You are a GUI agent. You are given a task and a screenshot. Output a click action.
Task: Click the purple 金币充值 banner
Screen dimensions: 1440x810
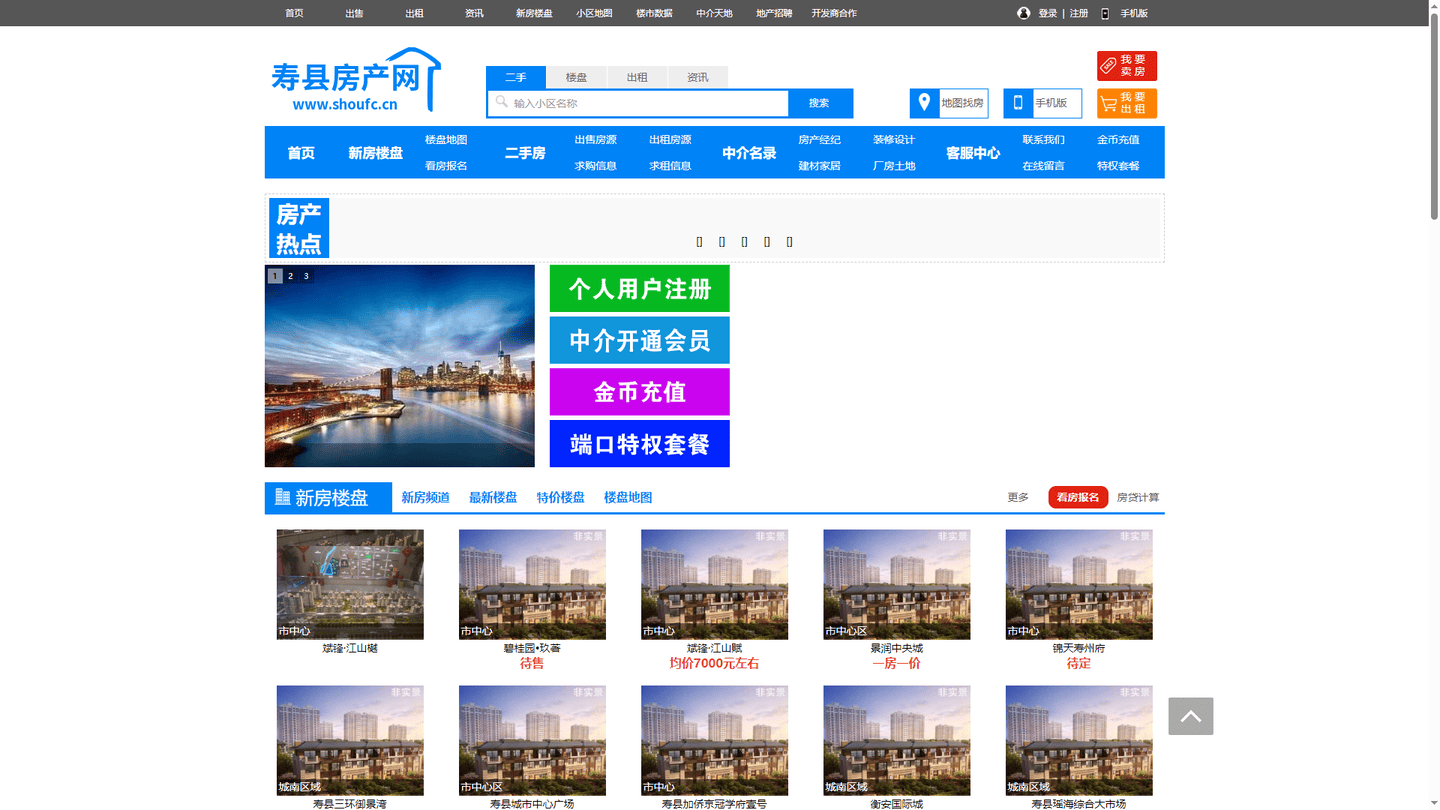[x=639, y=392]
